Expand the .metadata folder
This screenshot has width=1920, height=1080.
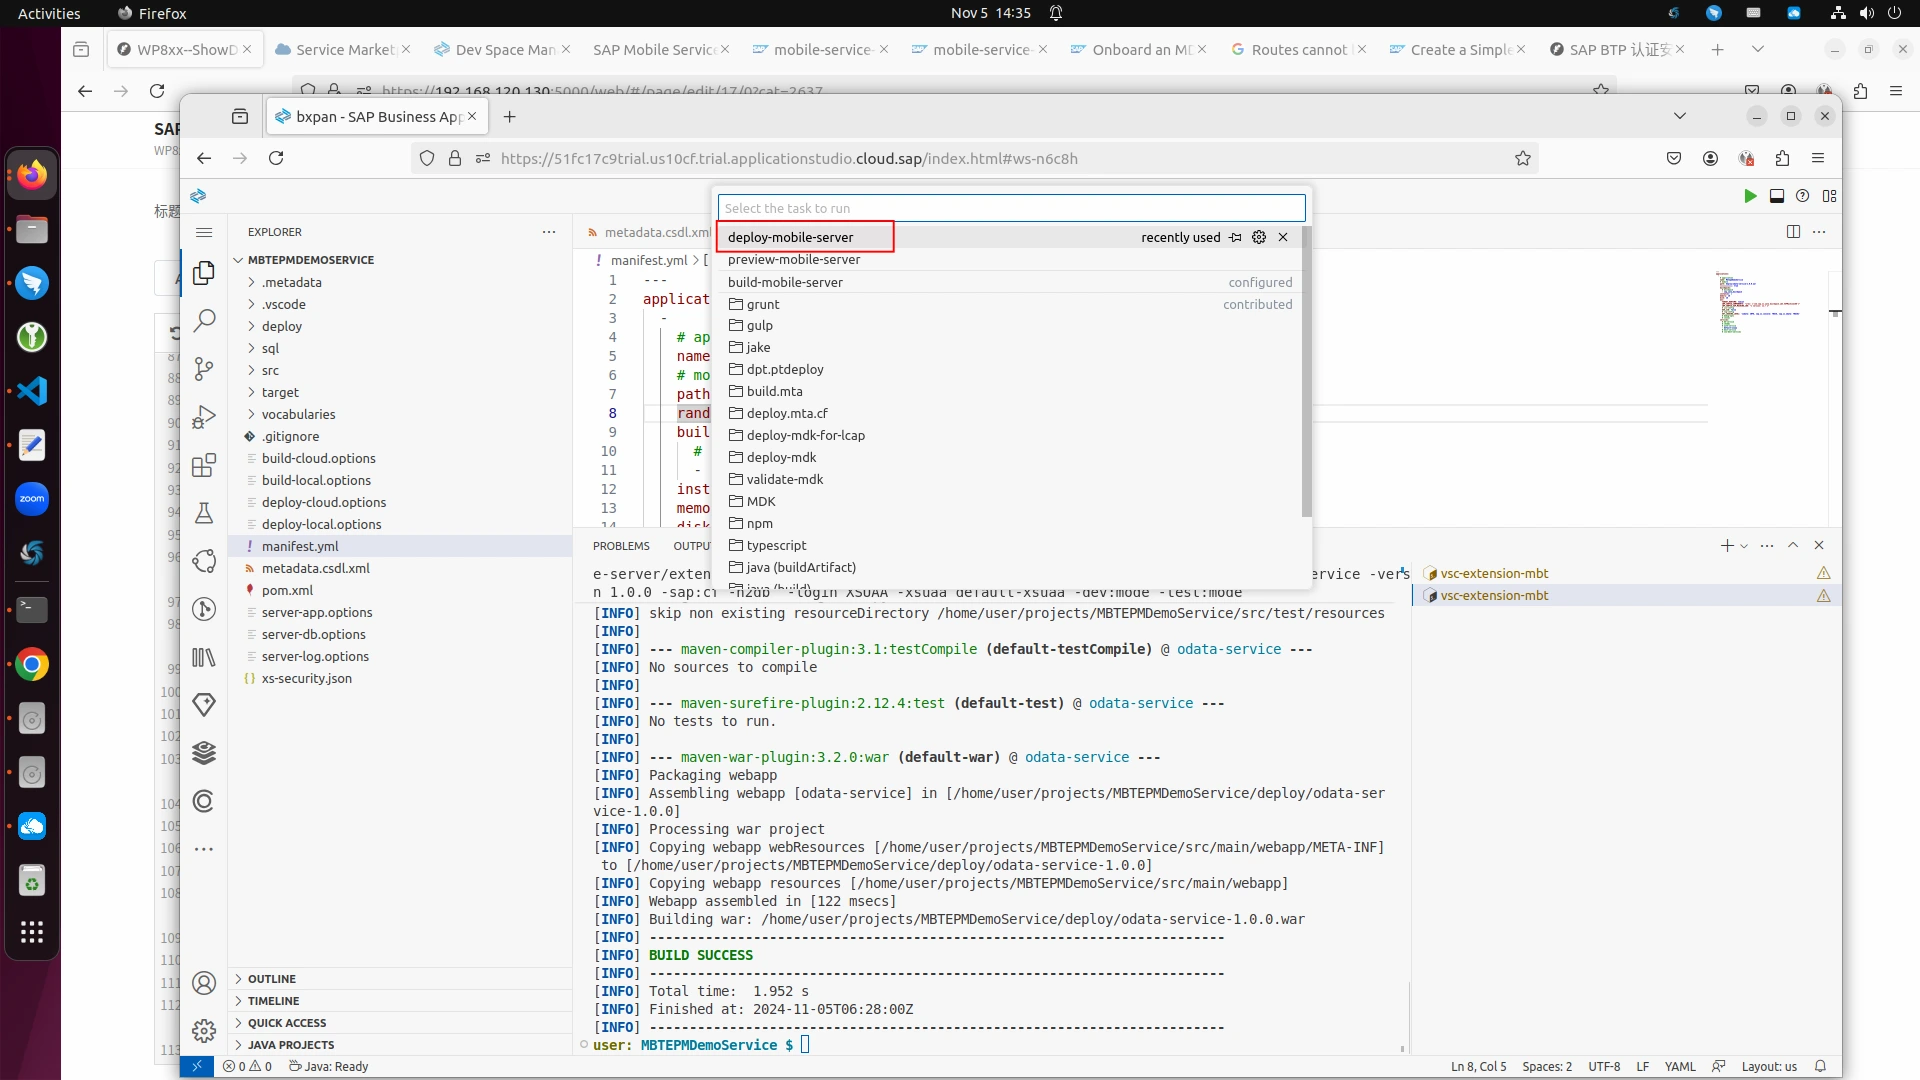click(x=400, y=282)
